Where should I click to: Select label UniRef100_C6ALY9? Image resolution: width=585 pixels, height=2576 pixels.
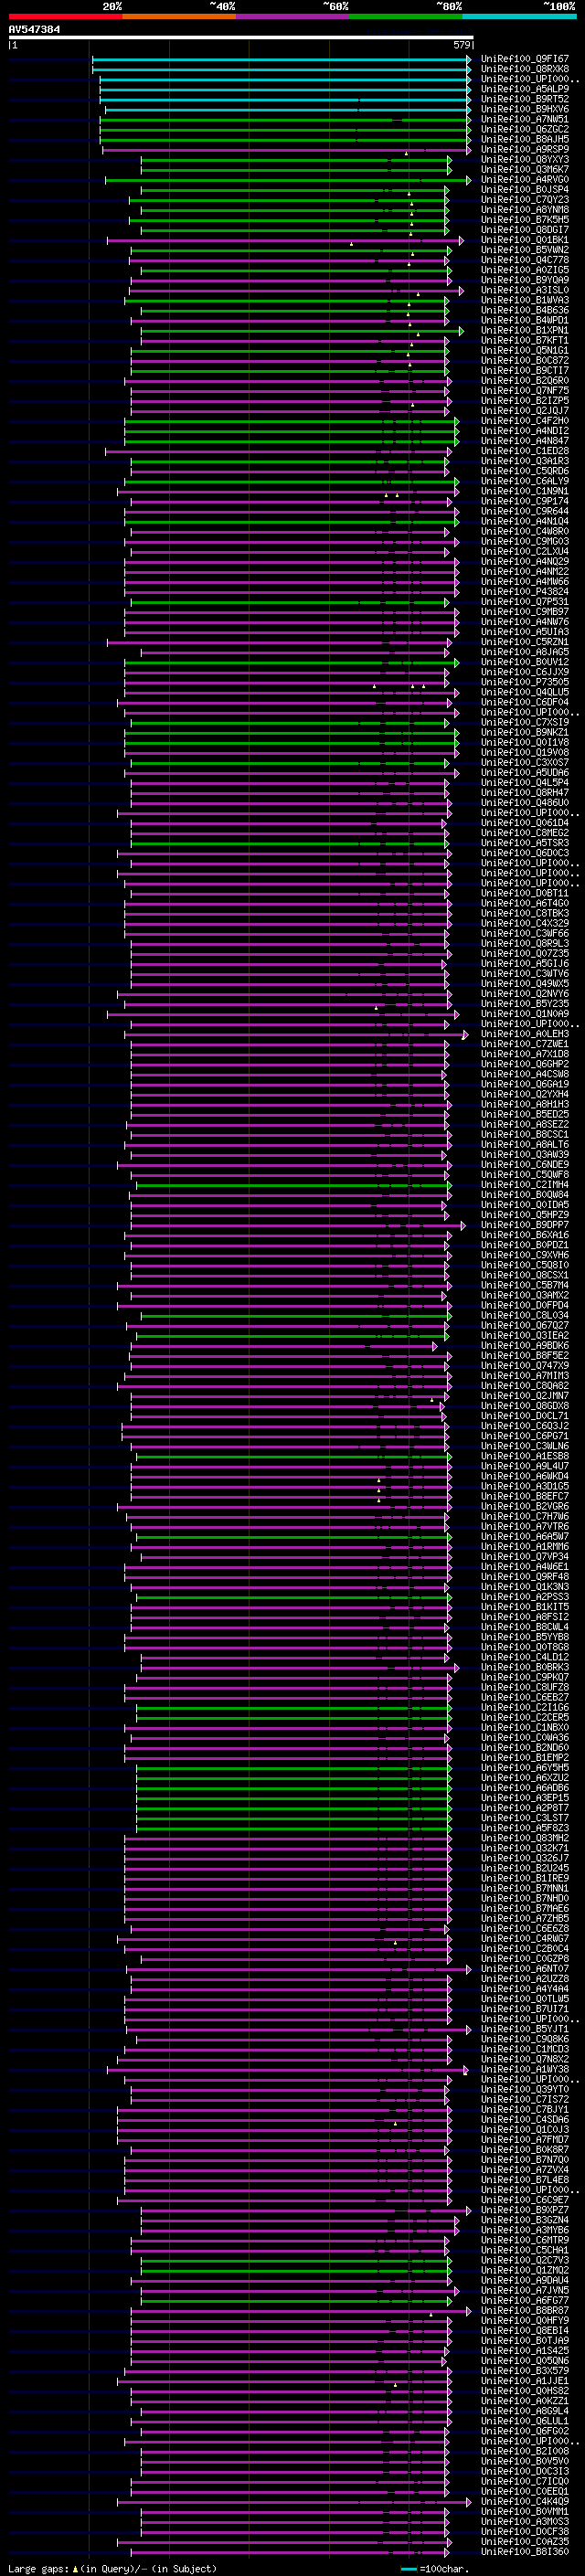pyautogui.click(x=525, y=481)
